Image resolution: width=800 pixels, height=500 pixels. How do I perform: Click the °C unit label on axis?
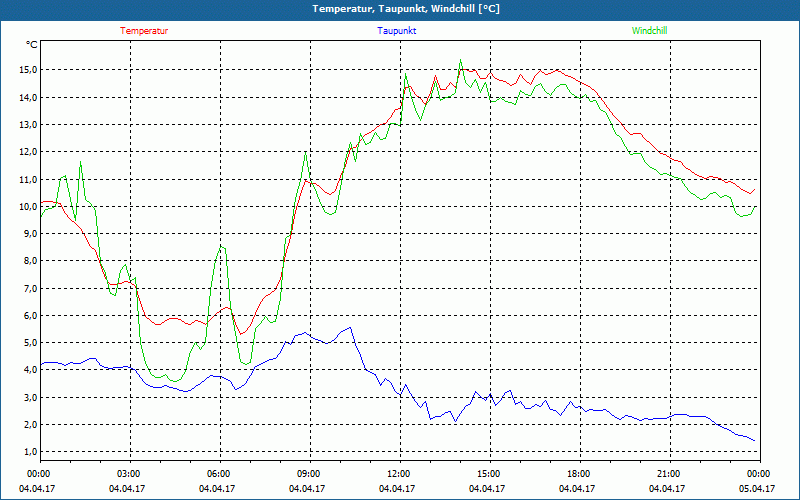pos(31,45)
